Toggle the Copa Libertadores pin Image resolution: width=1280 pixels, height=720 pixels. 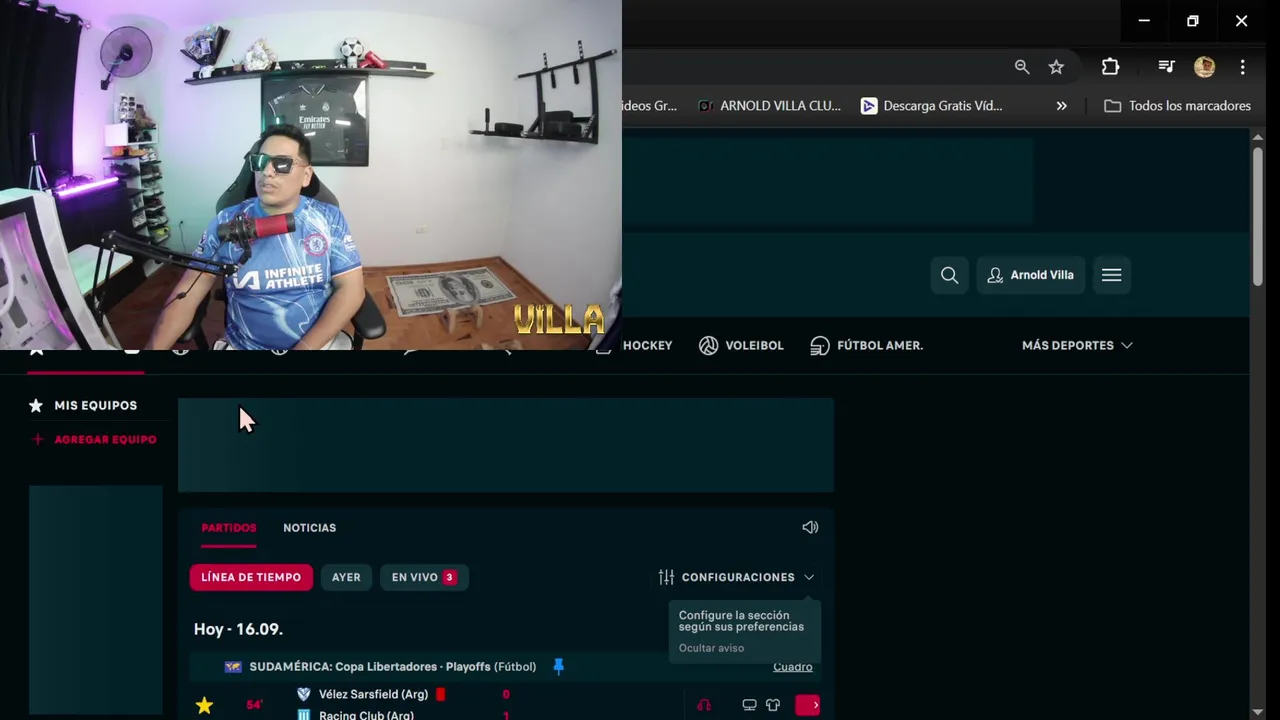558,667
